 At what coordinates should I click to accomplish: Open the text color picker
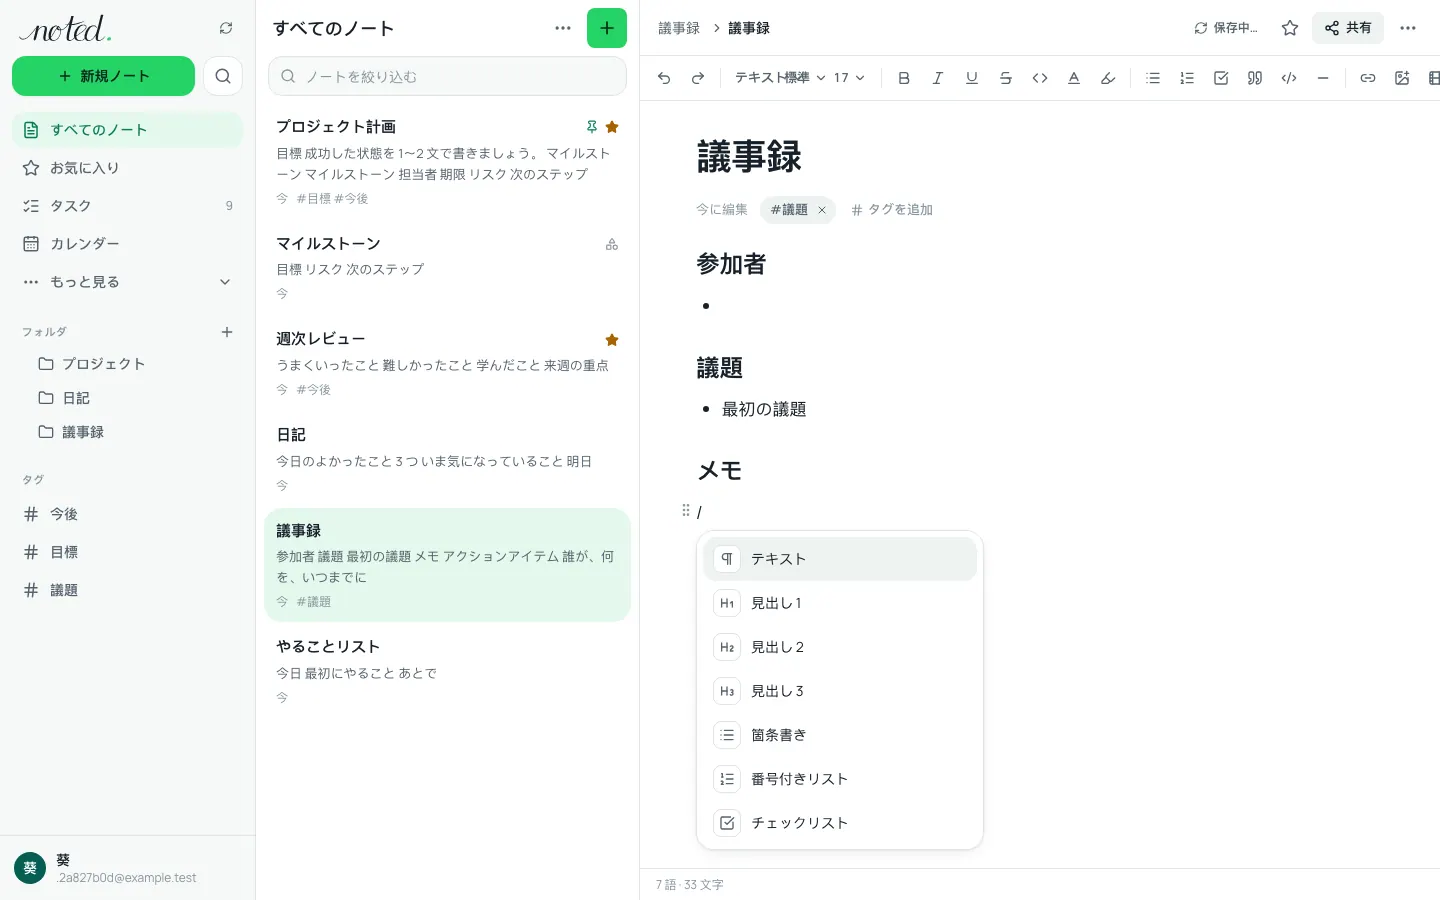pos(1074,78)
